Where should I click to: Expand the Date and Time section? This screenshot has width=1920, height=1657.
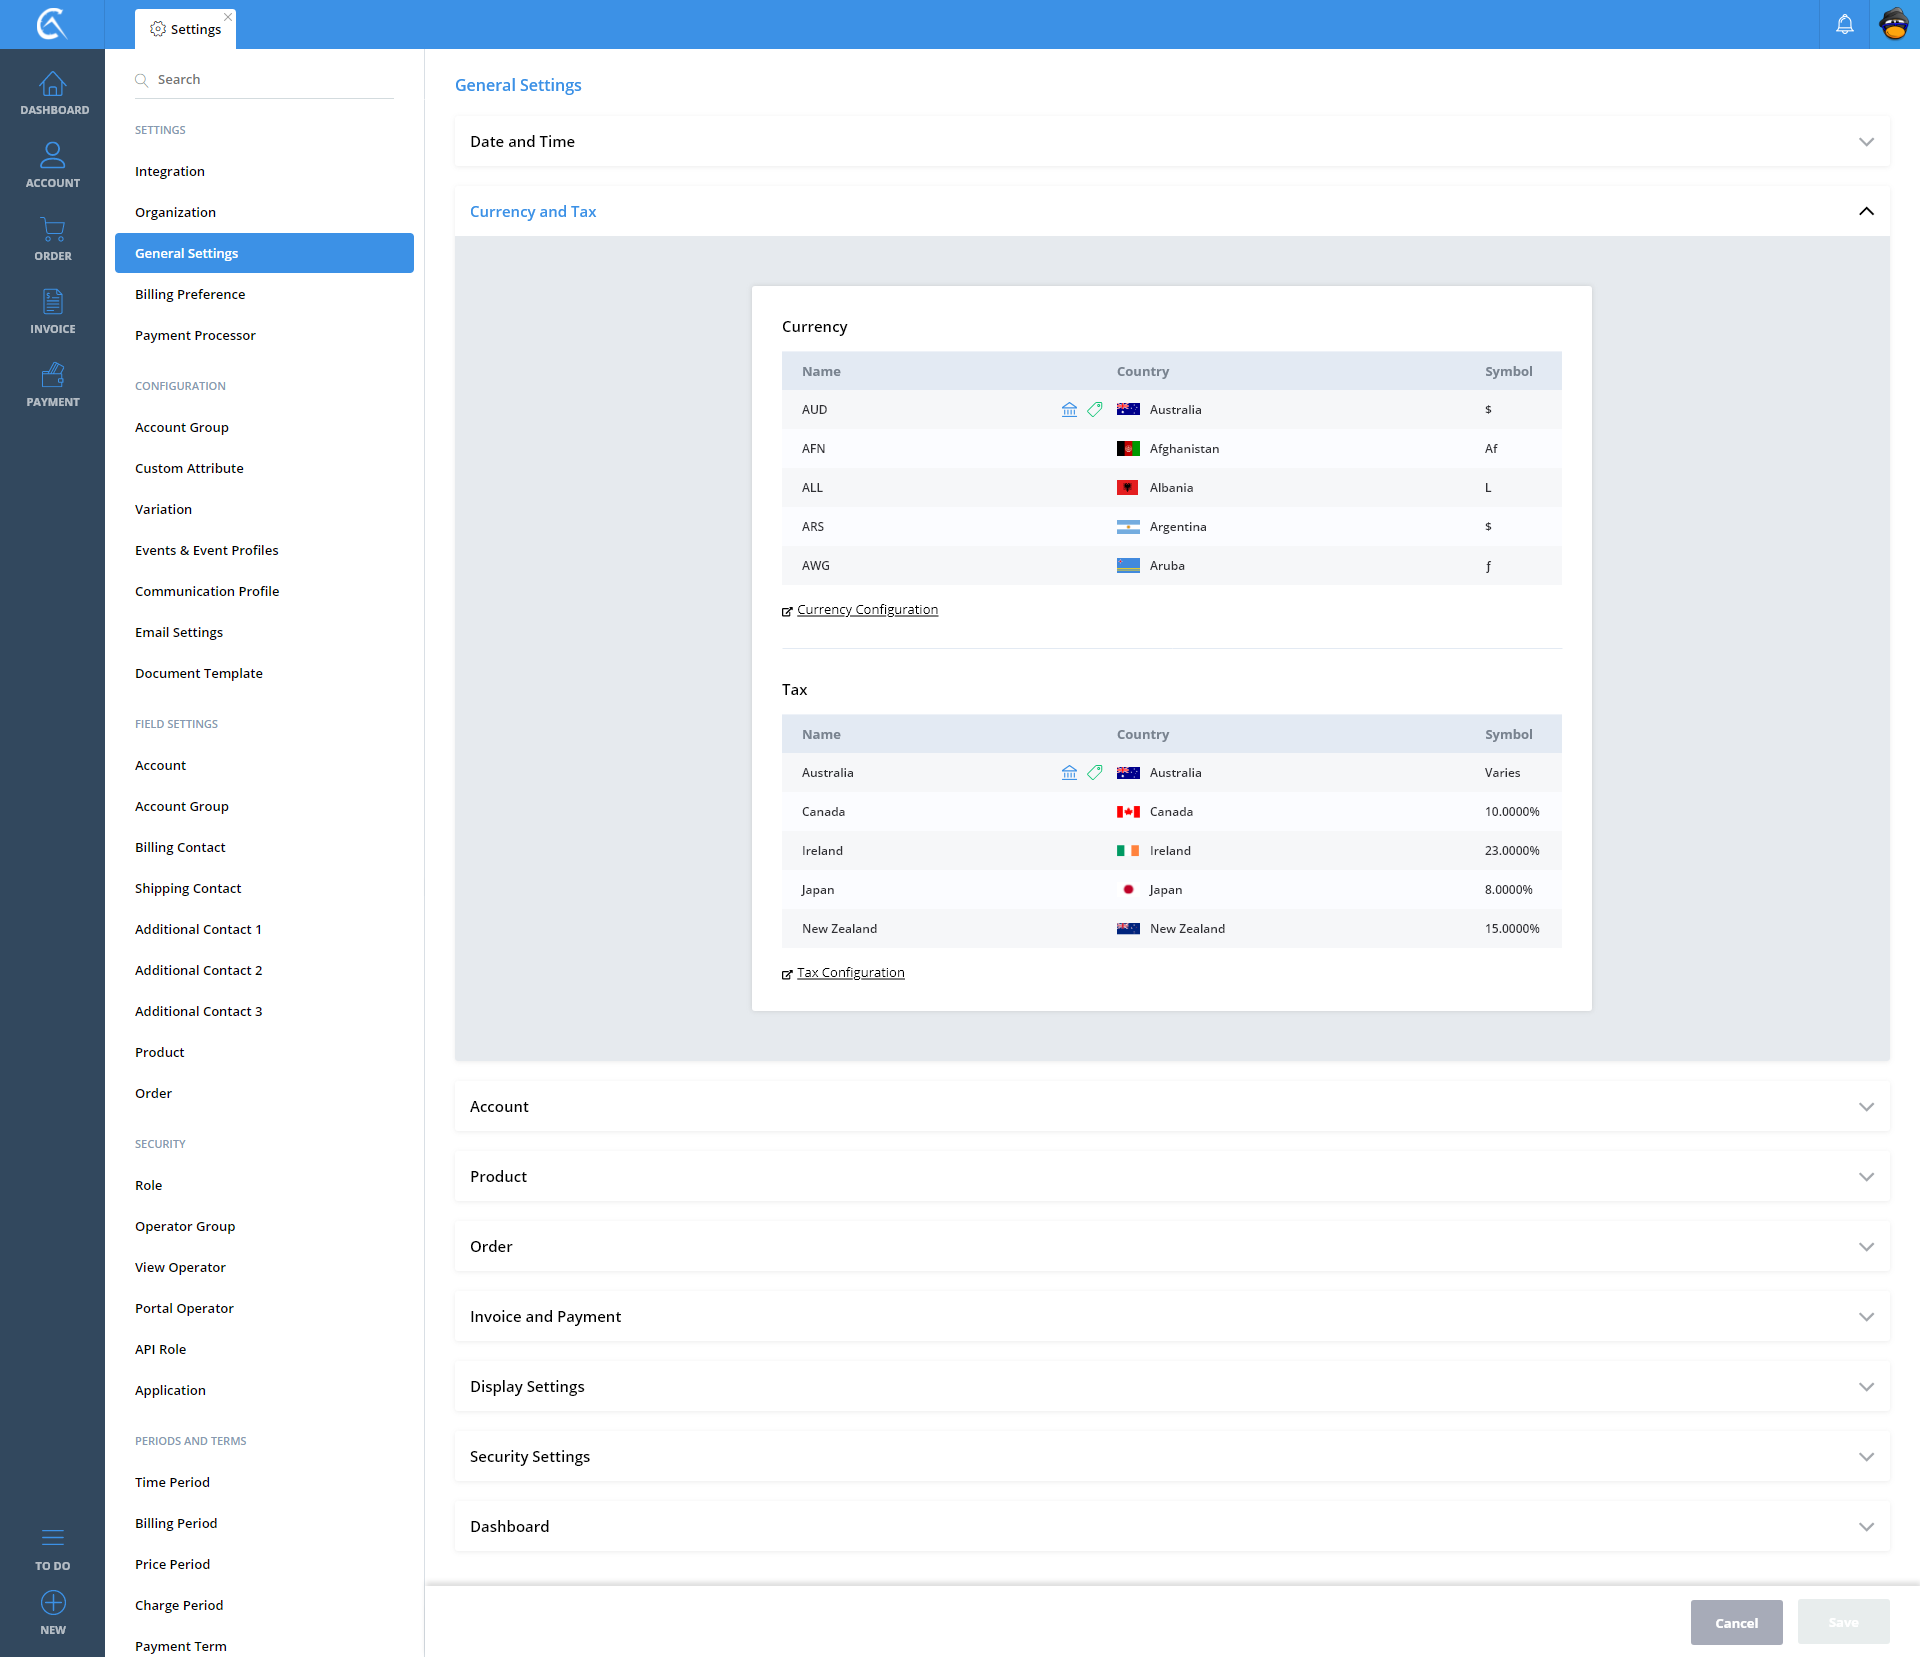click(1866, 142)
